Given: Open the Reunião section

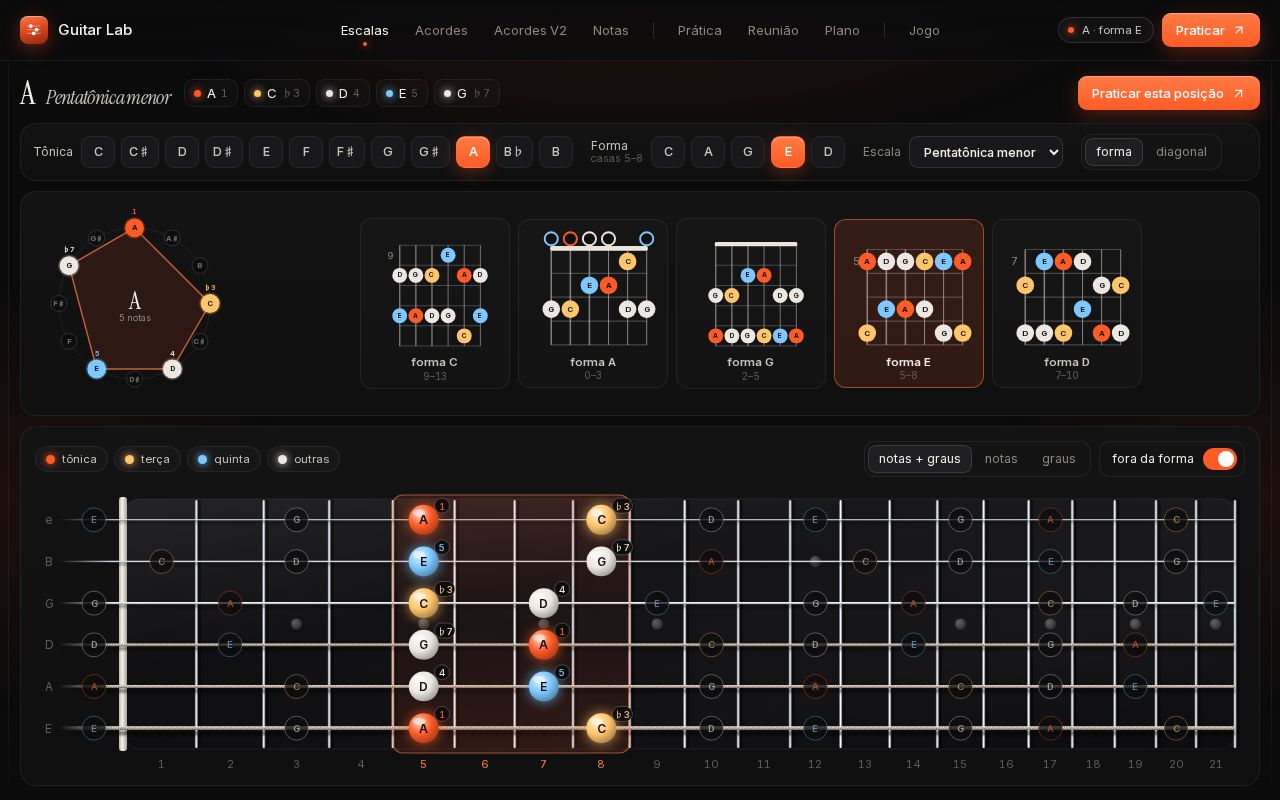Looking at the screenshot, I should coord(773,30).
